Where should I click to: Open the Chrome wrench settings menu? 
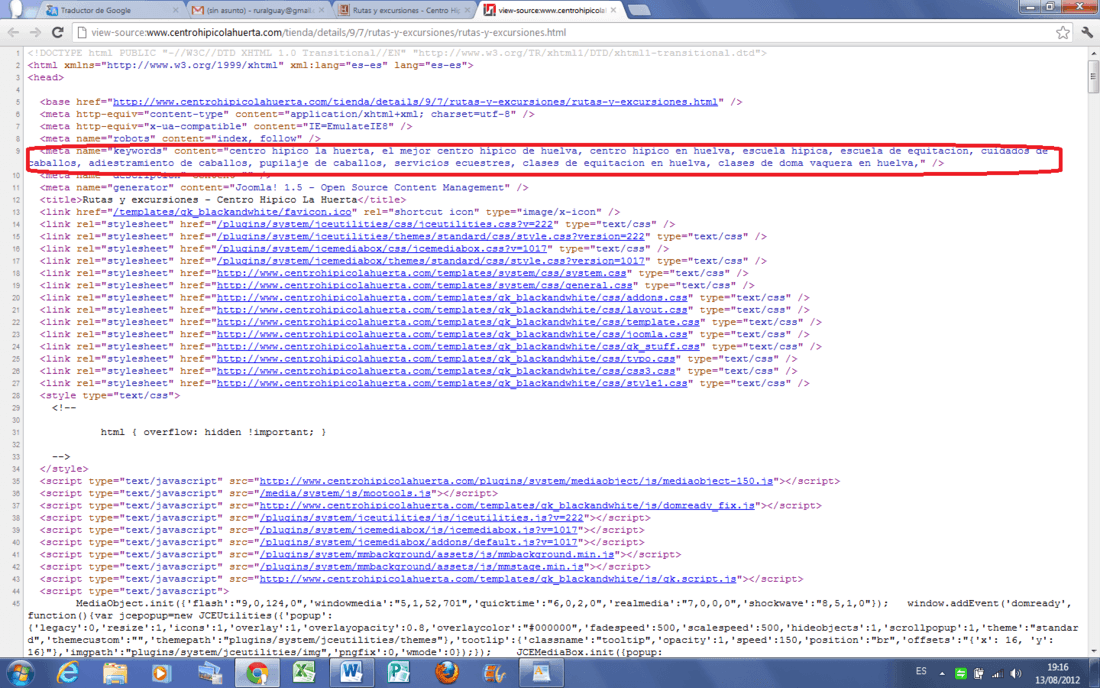pyautogui.click(x=1087, y=32)
